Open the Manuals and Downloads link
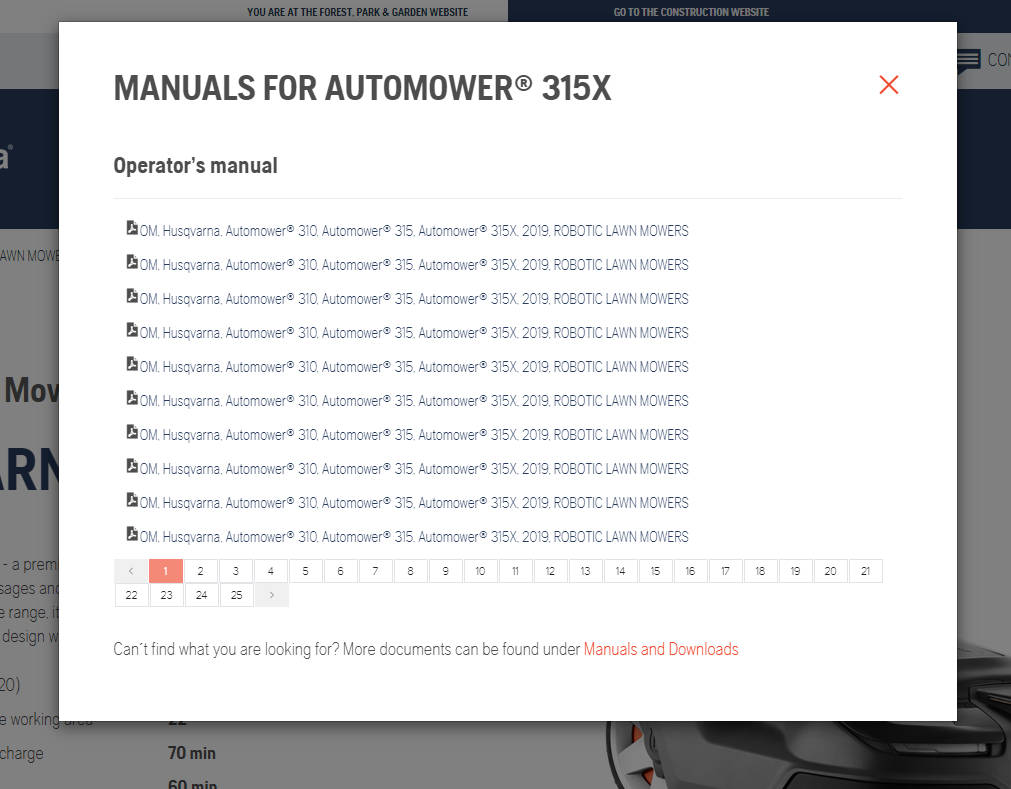 660,649
